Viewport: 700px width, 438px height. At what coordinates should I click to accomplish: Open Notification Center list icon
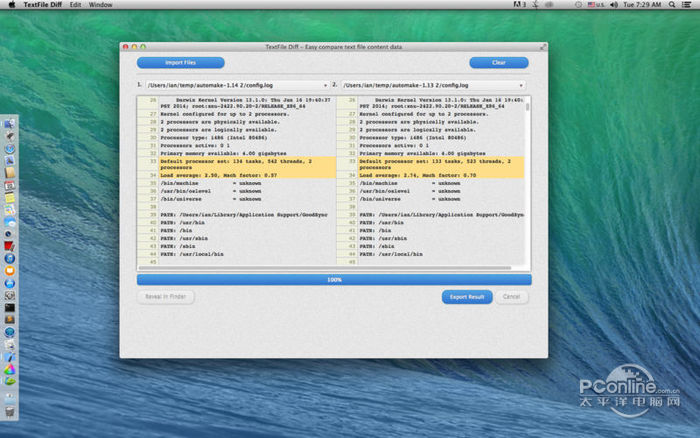[686, 4]
